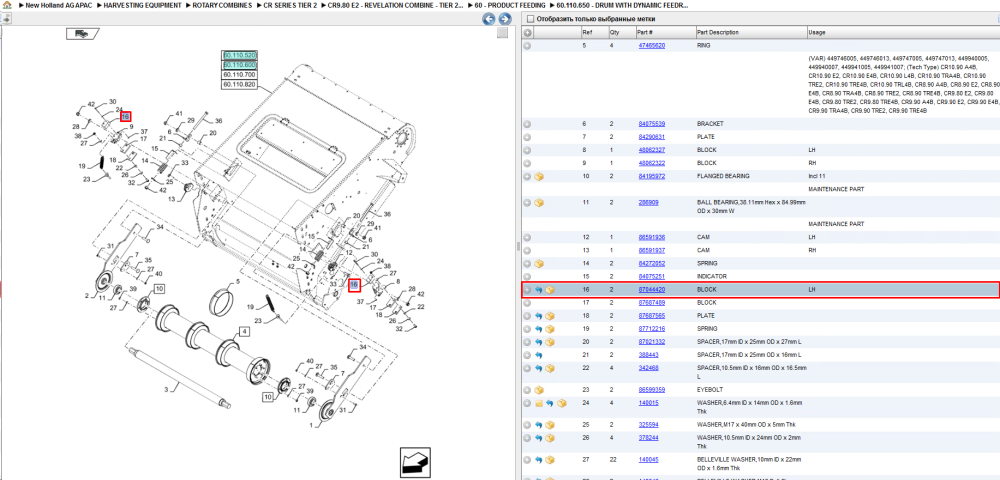Image resolution: width=1000 pixels, height=480 pixels.
Task: Expand the CAM LH row 12 details
Action: tap(527, 237)
